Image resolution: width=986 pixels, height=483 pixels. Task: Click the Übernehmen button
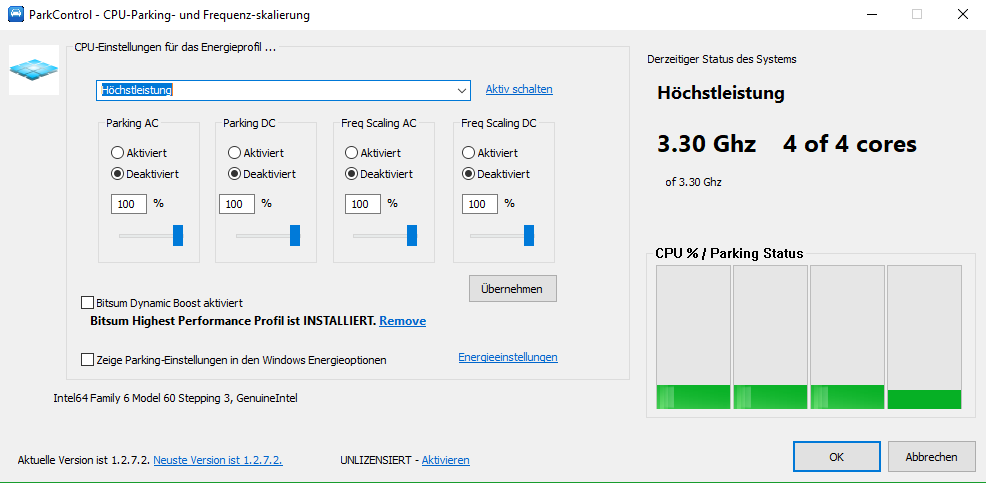512,289
